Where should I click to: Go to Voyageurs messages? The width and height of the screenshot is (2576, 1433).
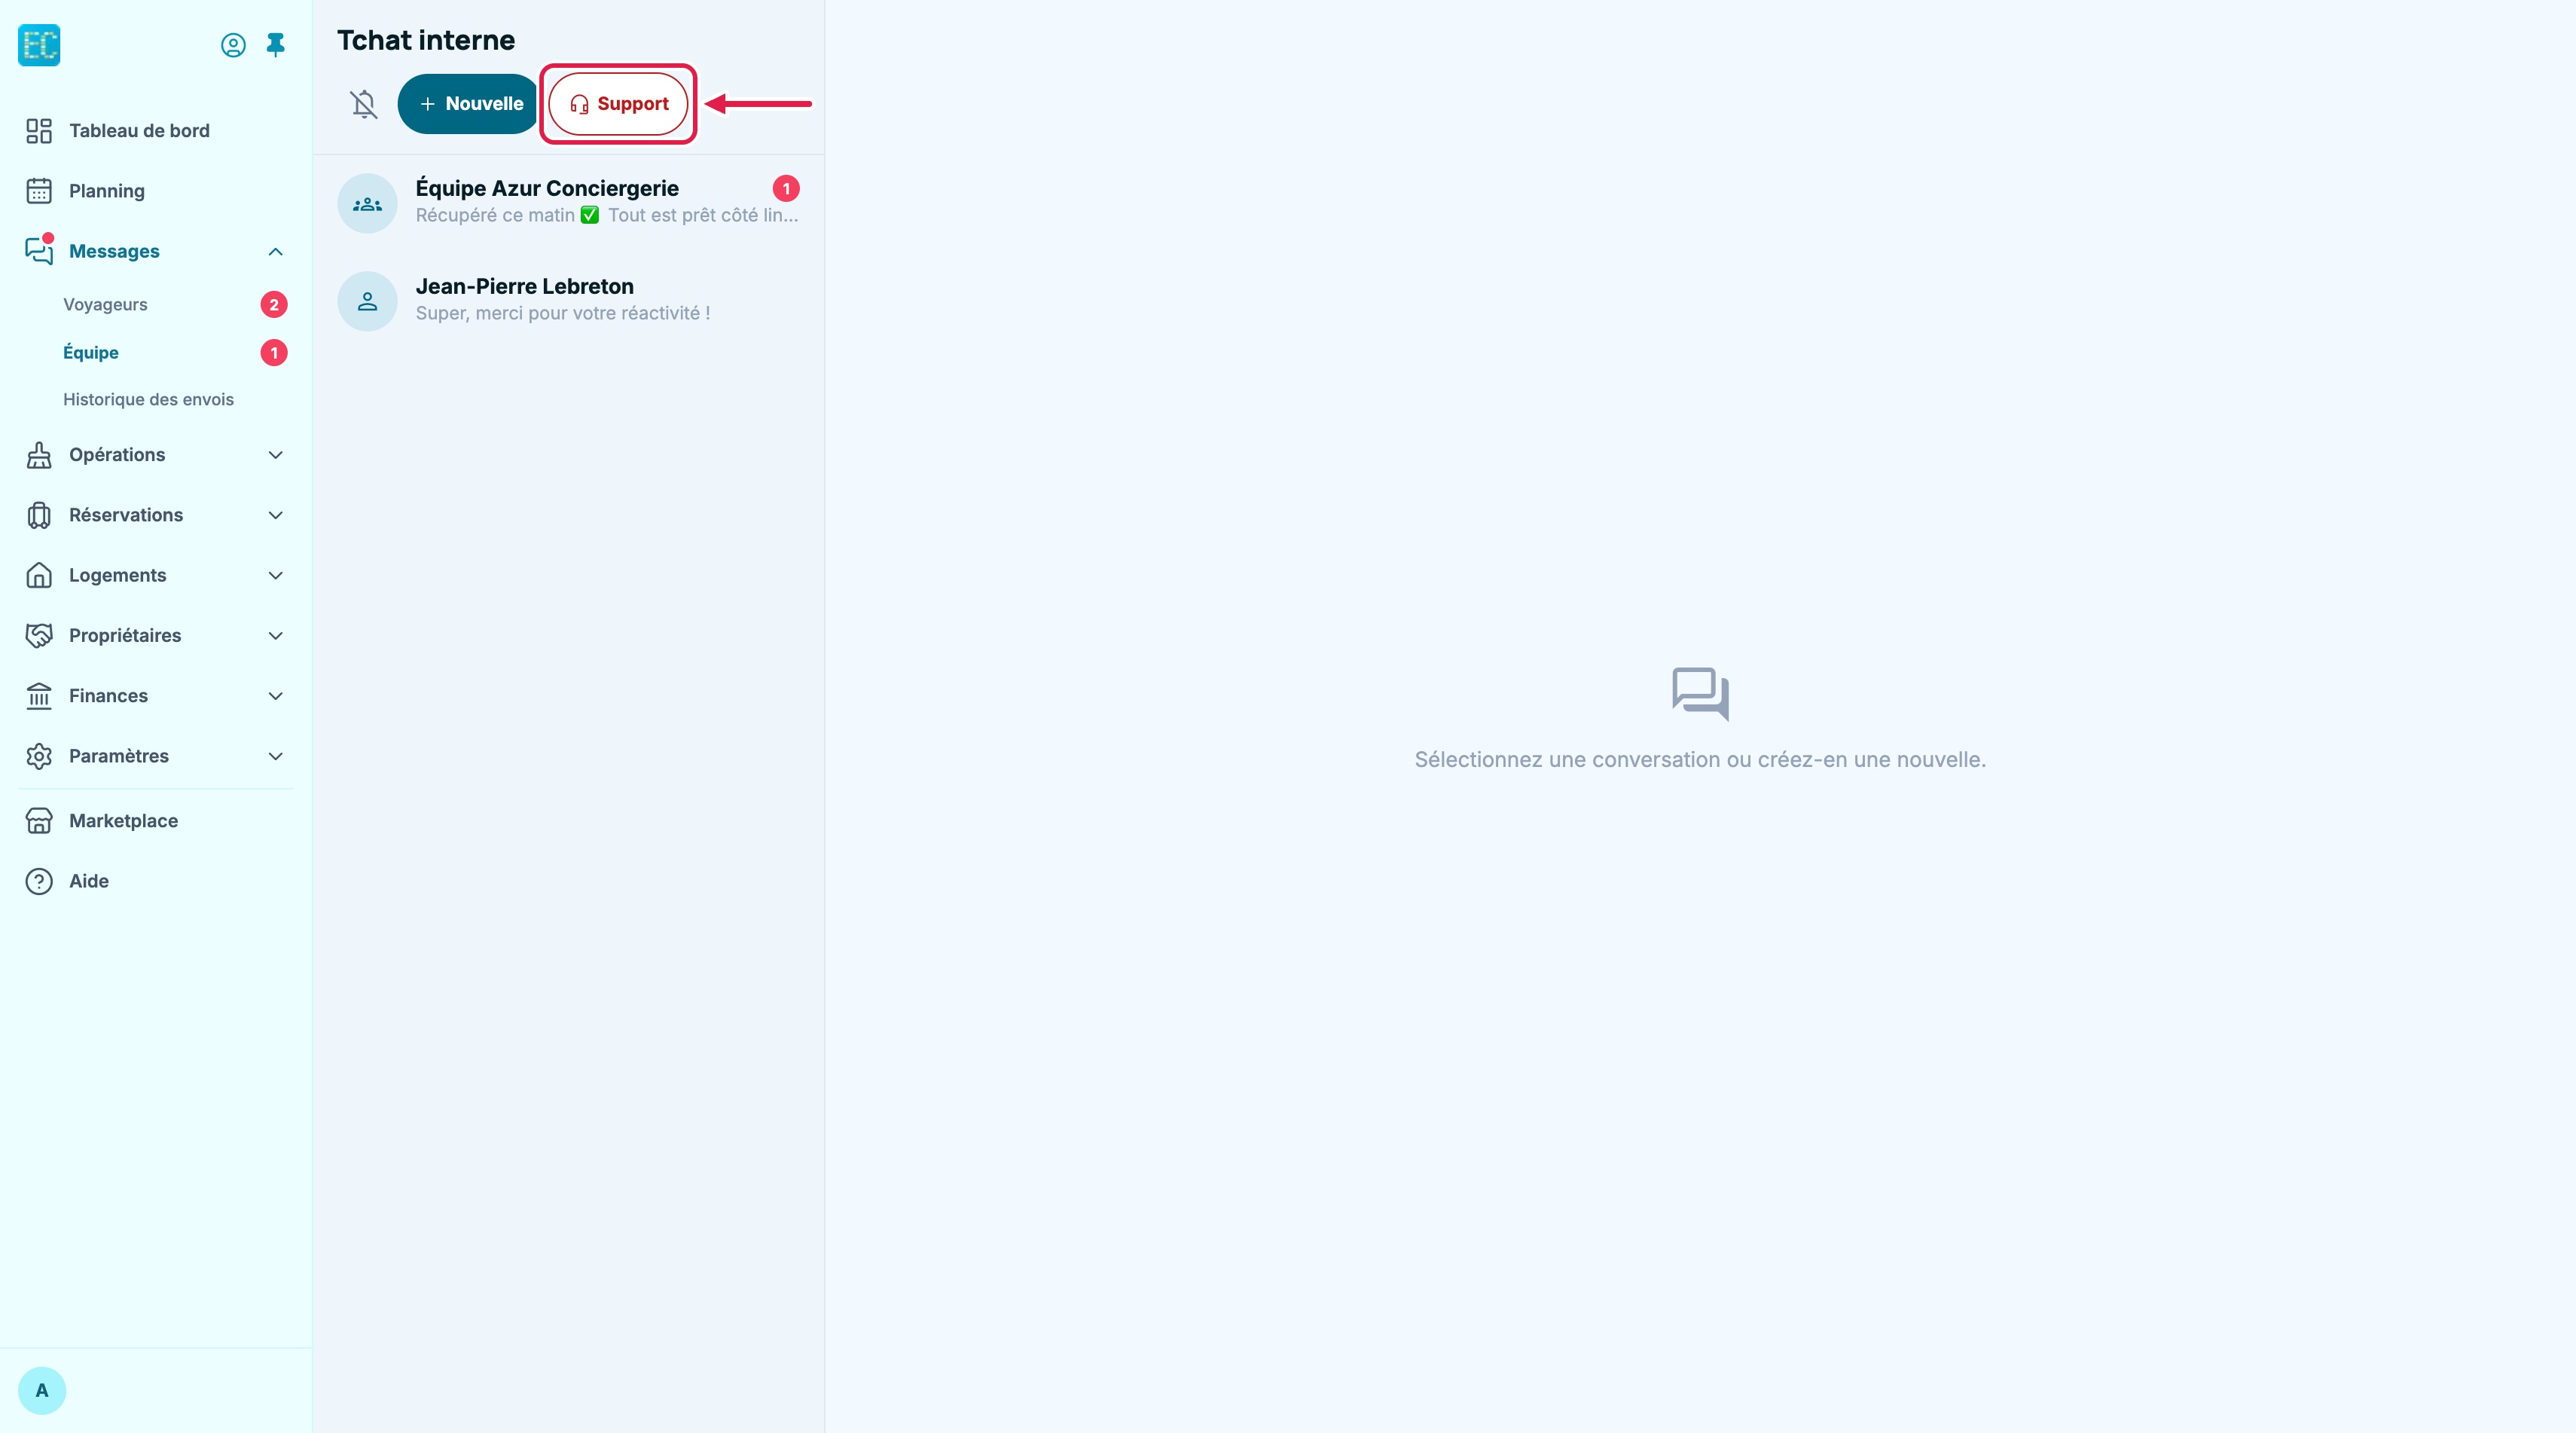[x=105, y=304]
